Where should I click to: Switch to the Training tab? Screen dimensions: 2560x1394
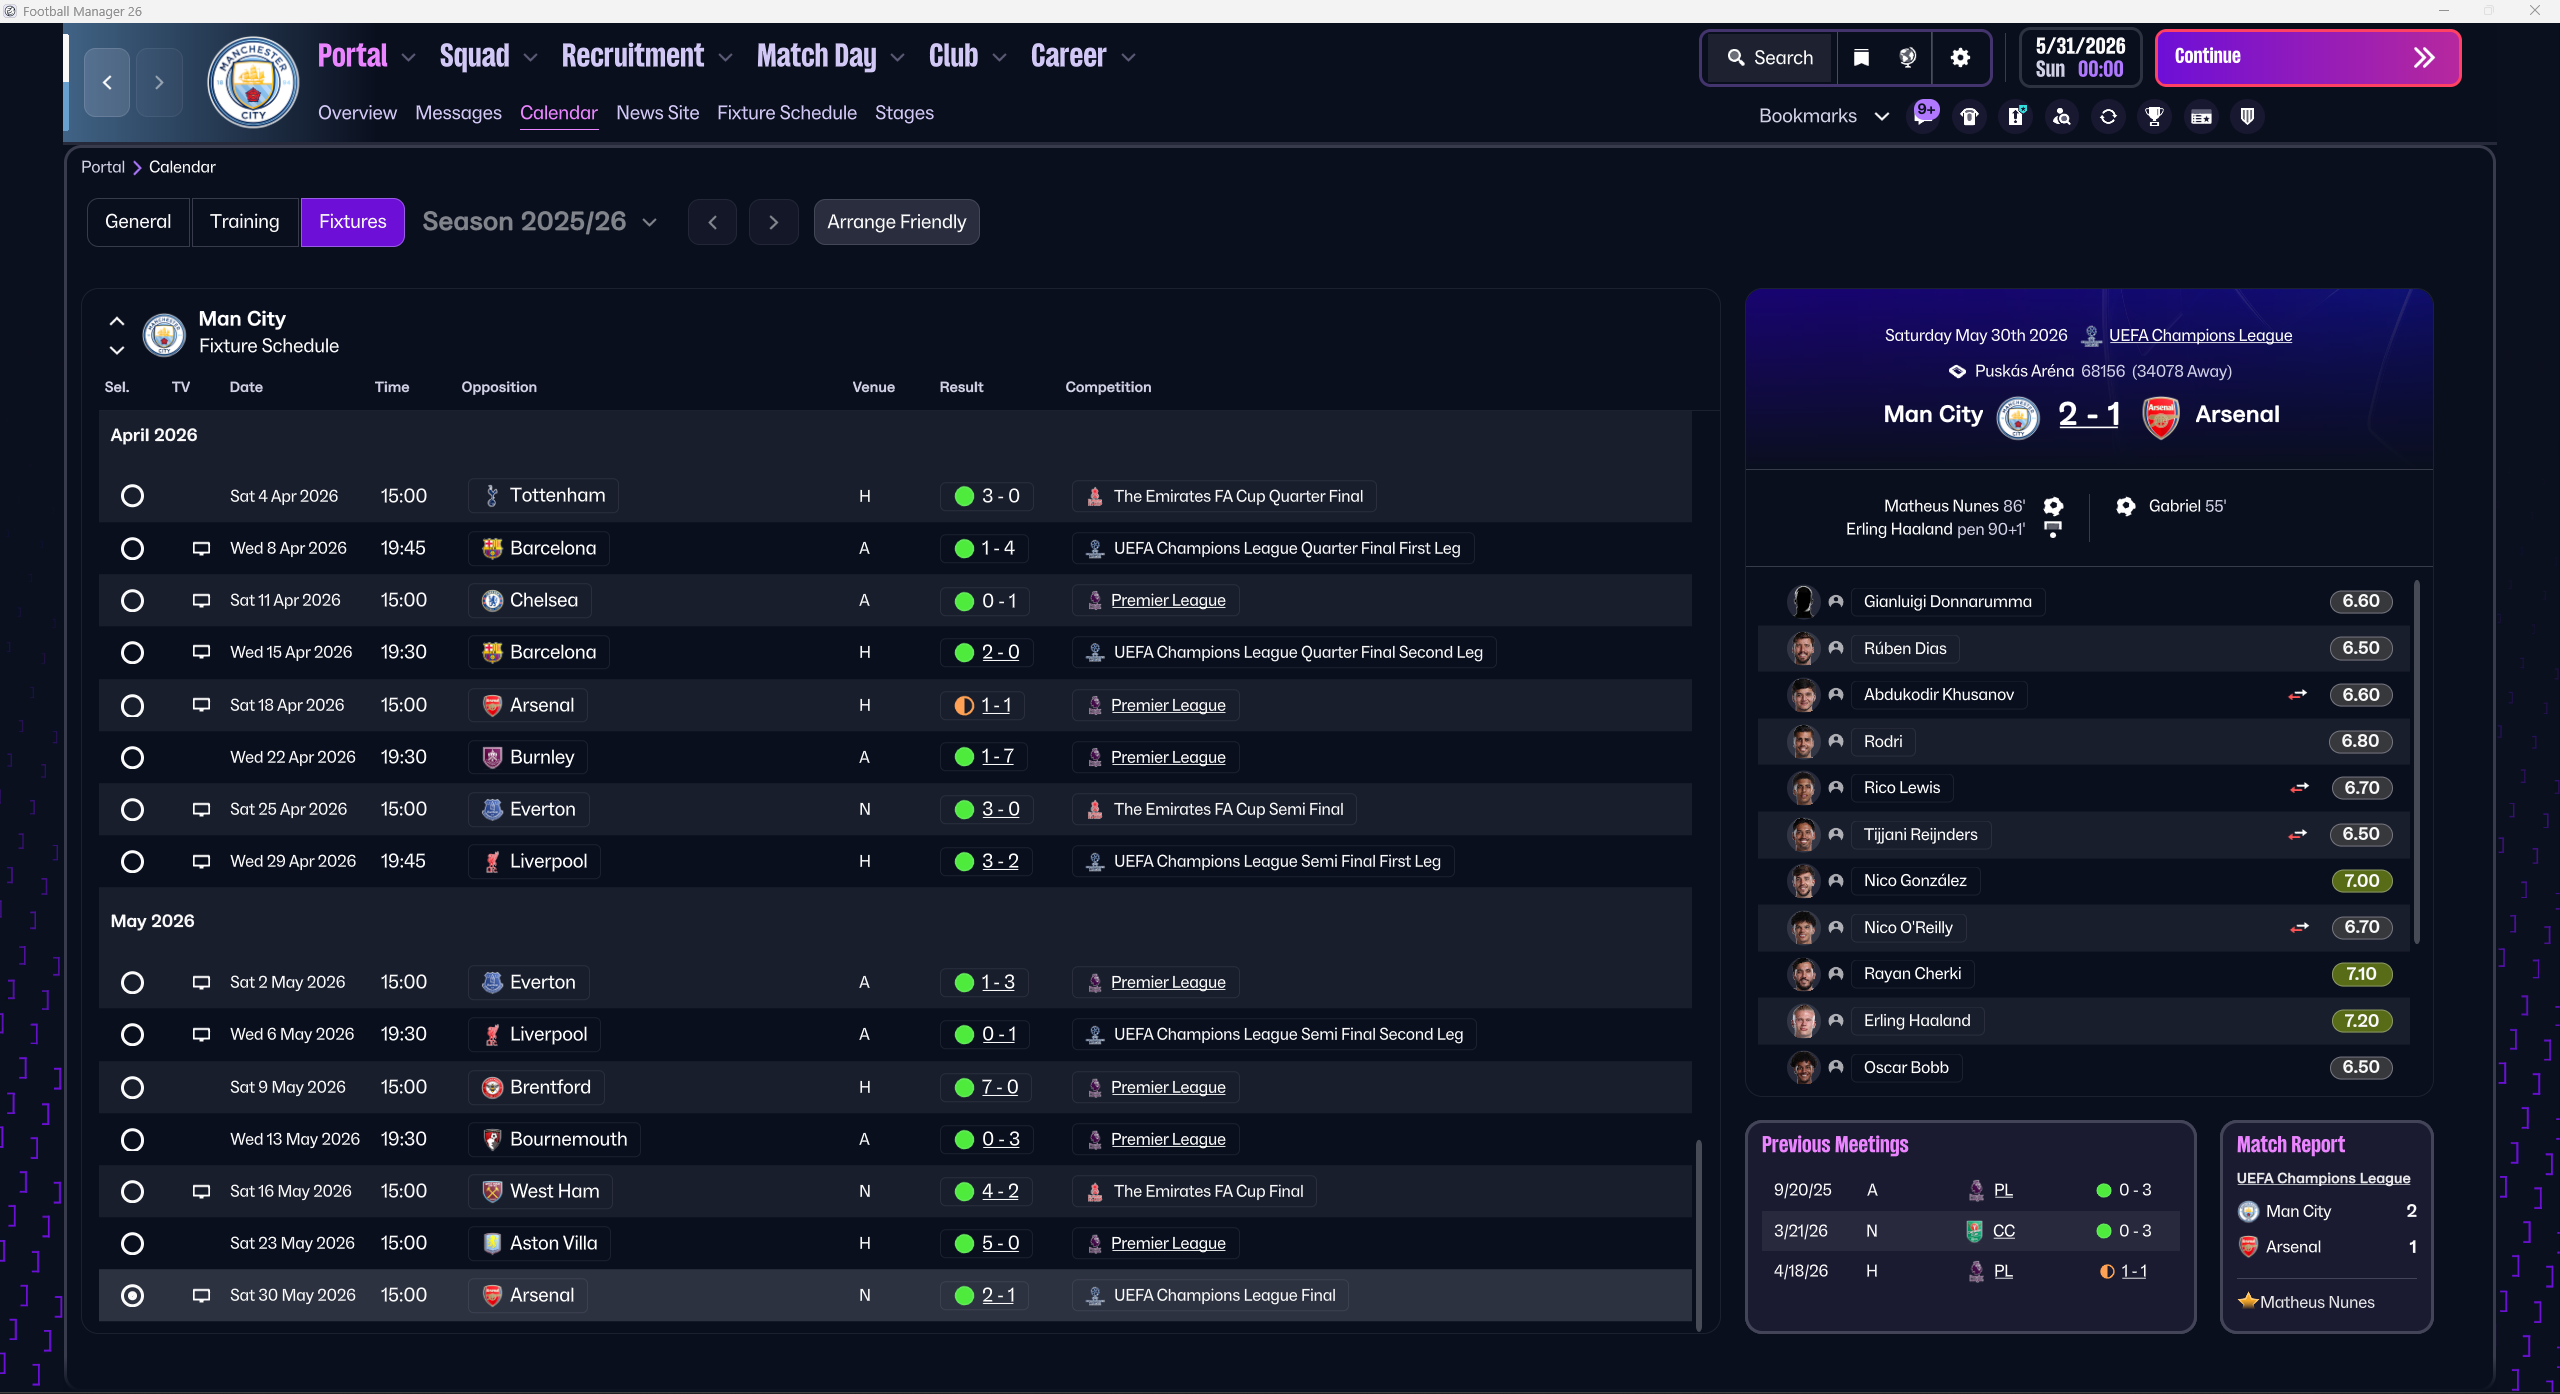pos(244,222)
